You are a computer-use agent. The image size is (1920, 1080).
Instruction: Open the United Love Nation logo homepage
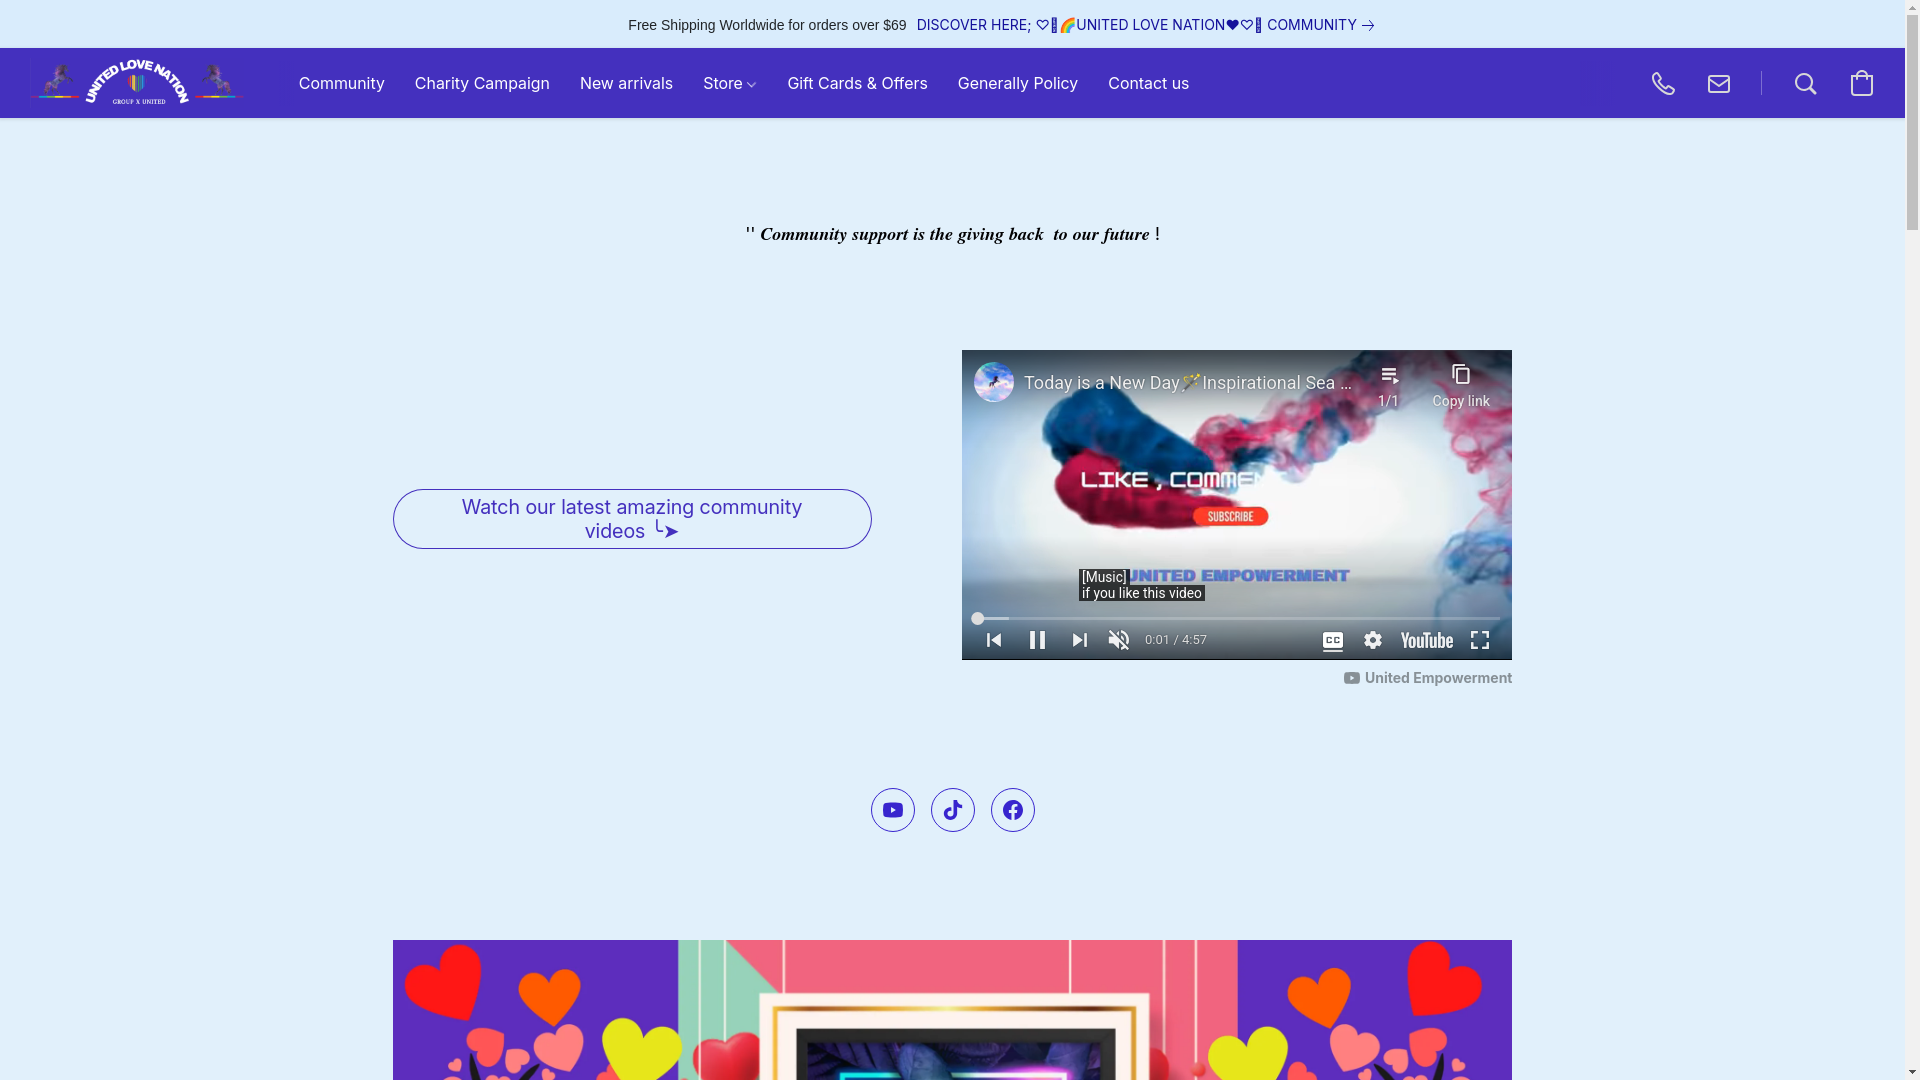[137, 83]
